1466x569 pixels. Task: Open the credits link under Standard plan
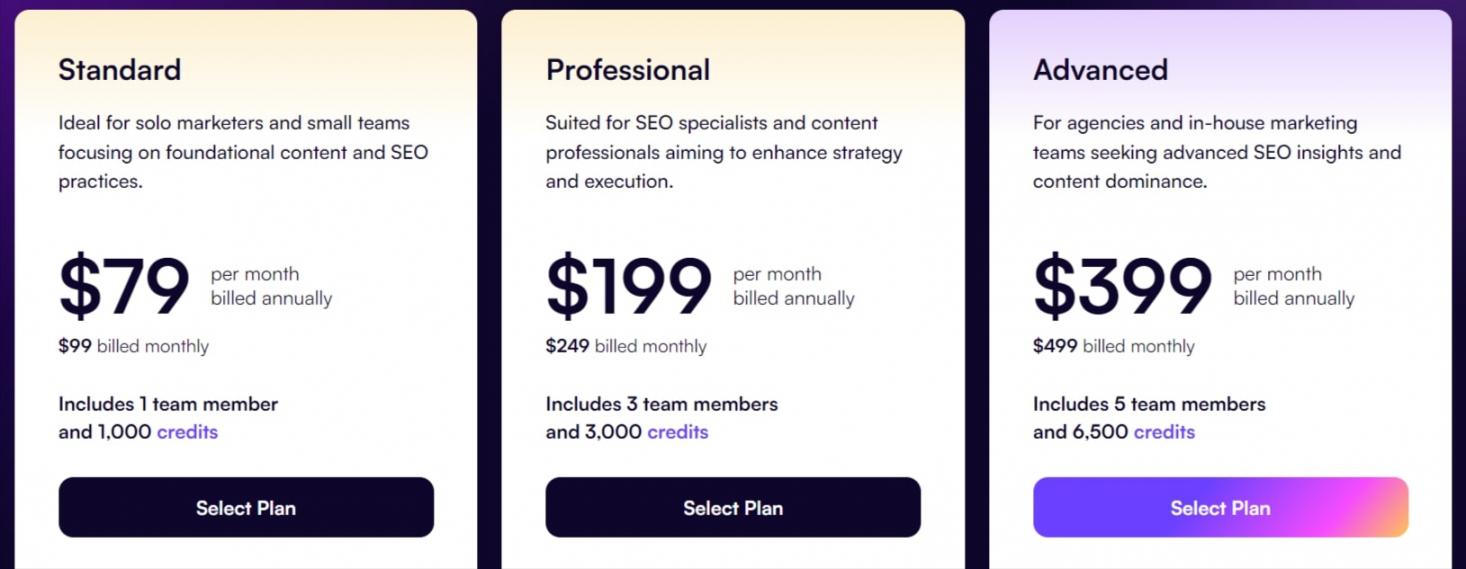coord(187,432)
